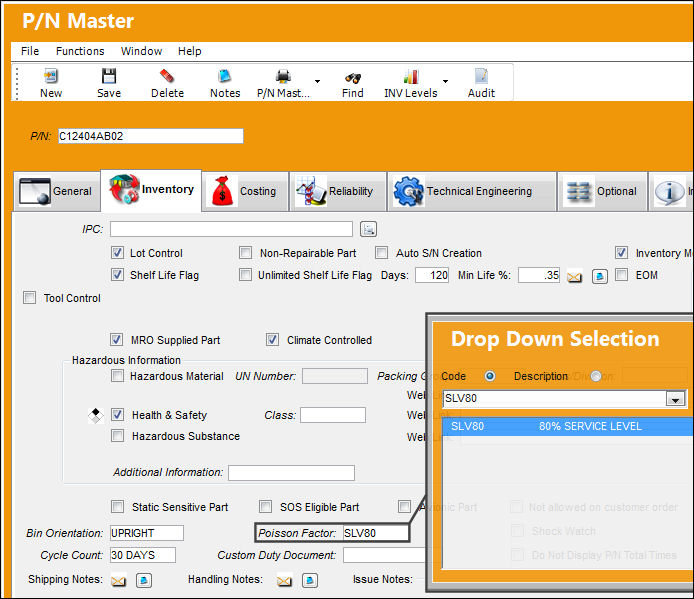
Task: Open the Window menu
Action: tap(142, 51)
